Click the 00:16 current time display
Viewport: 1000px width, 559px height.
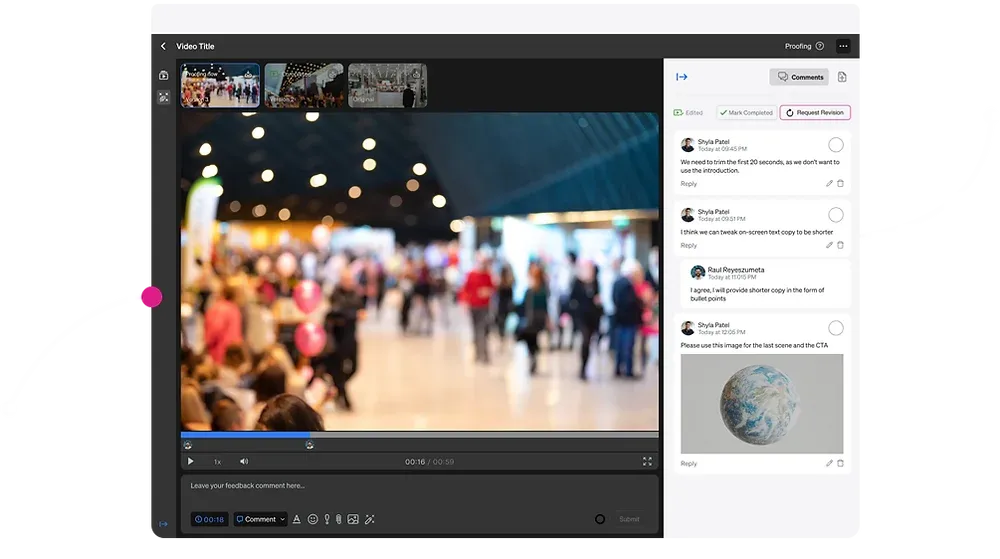tap(415, 461)
